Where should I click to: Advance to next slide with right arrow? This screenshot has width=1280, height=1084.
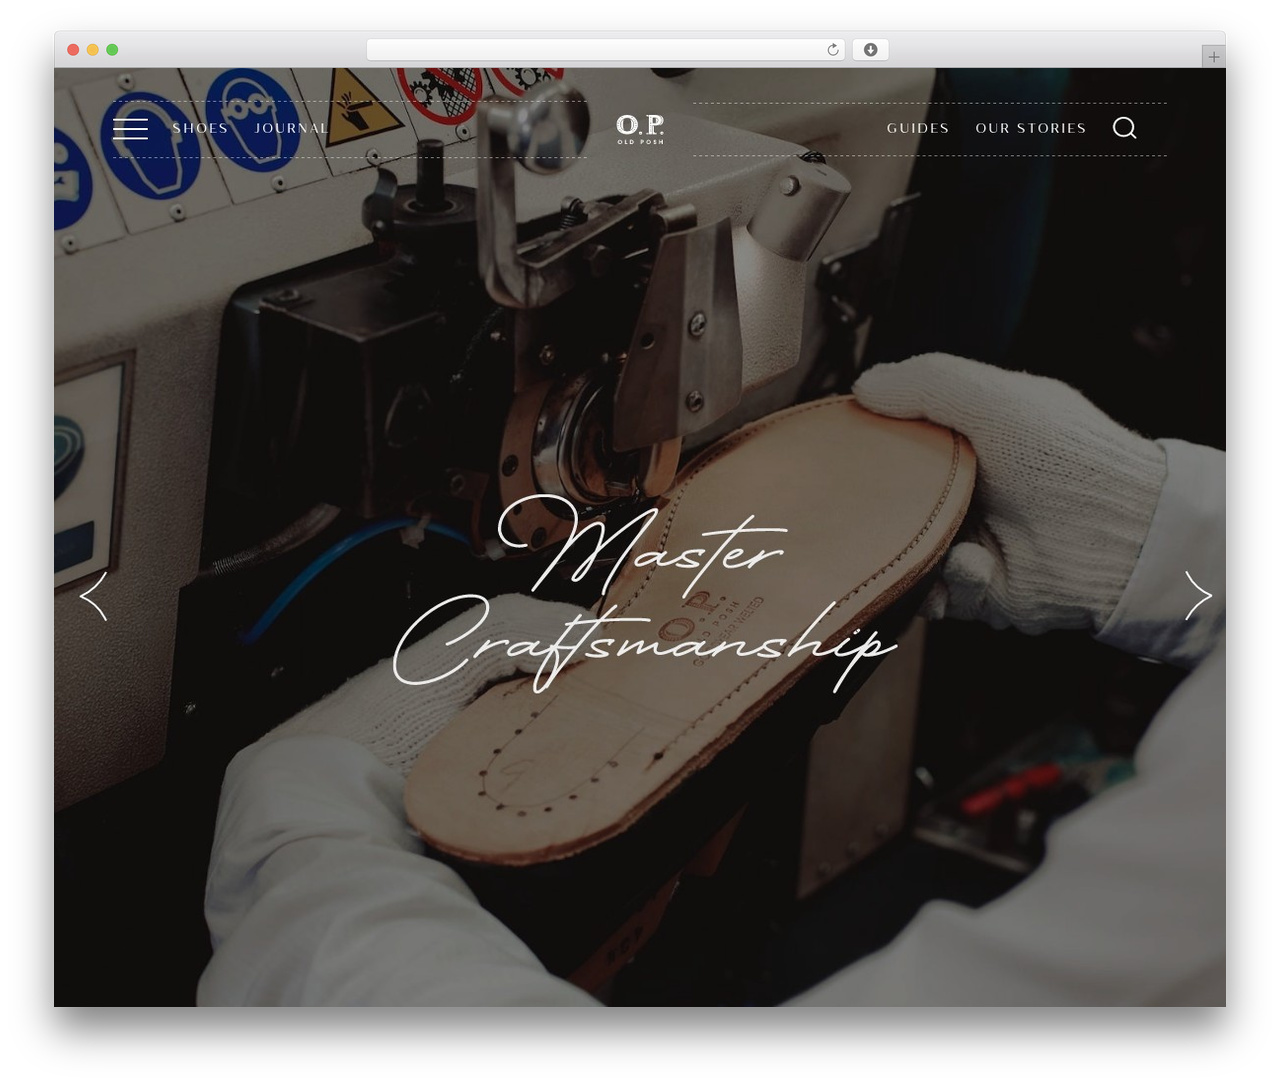(x=1198, y=596)
